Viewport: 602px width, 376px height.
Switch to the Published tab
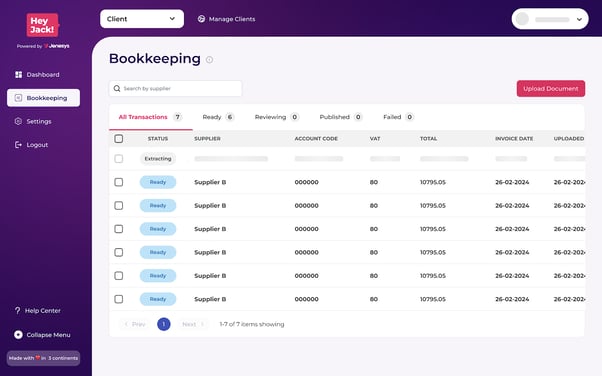pos(341,117)
